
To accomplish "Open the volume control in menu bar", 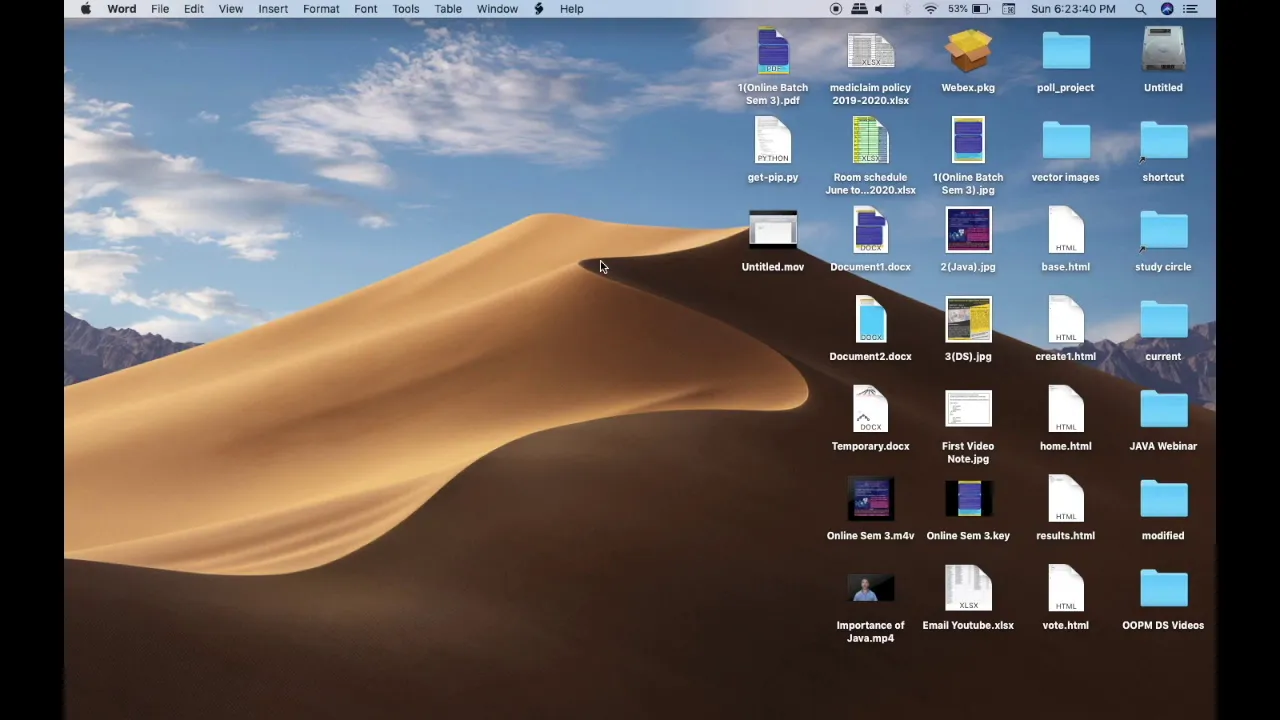I will coord(879,9).
